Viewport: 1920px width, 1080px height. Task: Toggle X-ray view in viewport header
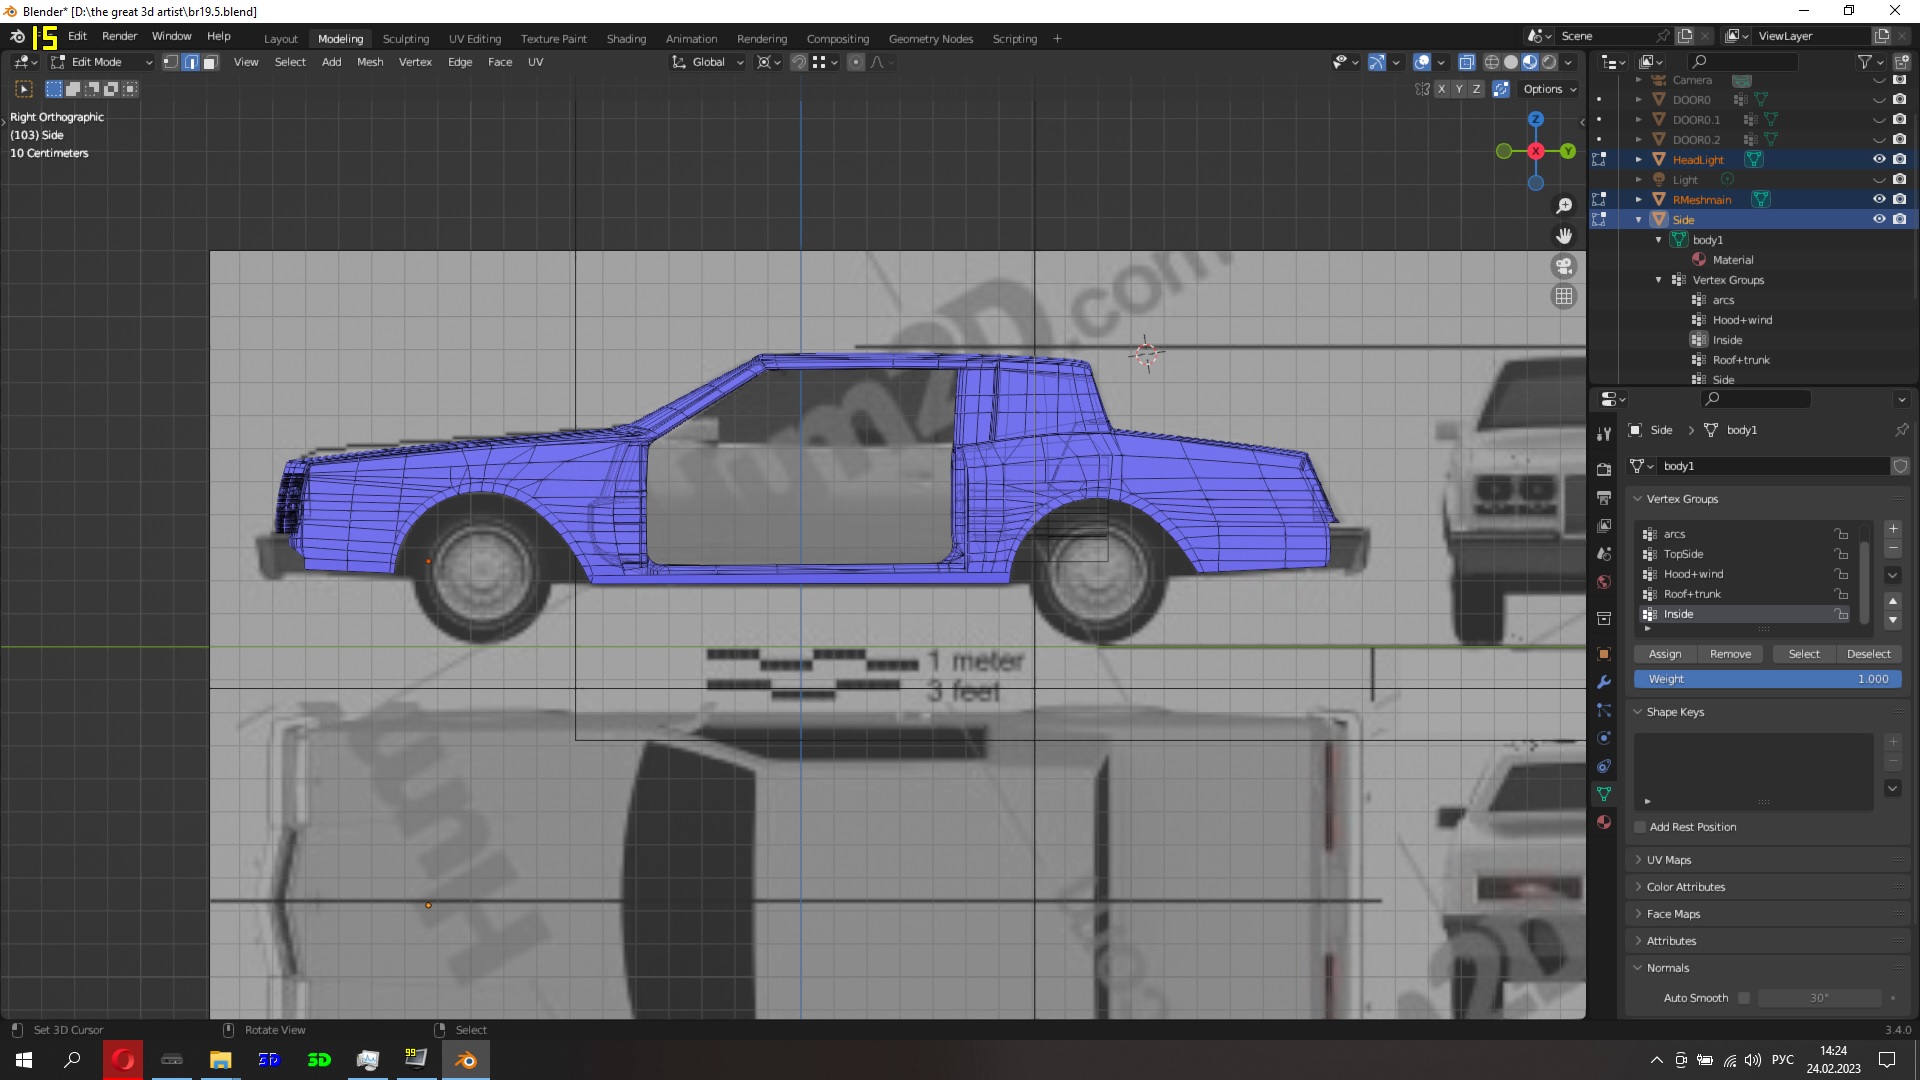1466,62
